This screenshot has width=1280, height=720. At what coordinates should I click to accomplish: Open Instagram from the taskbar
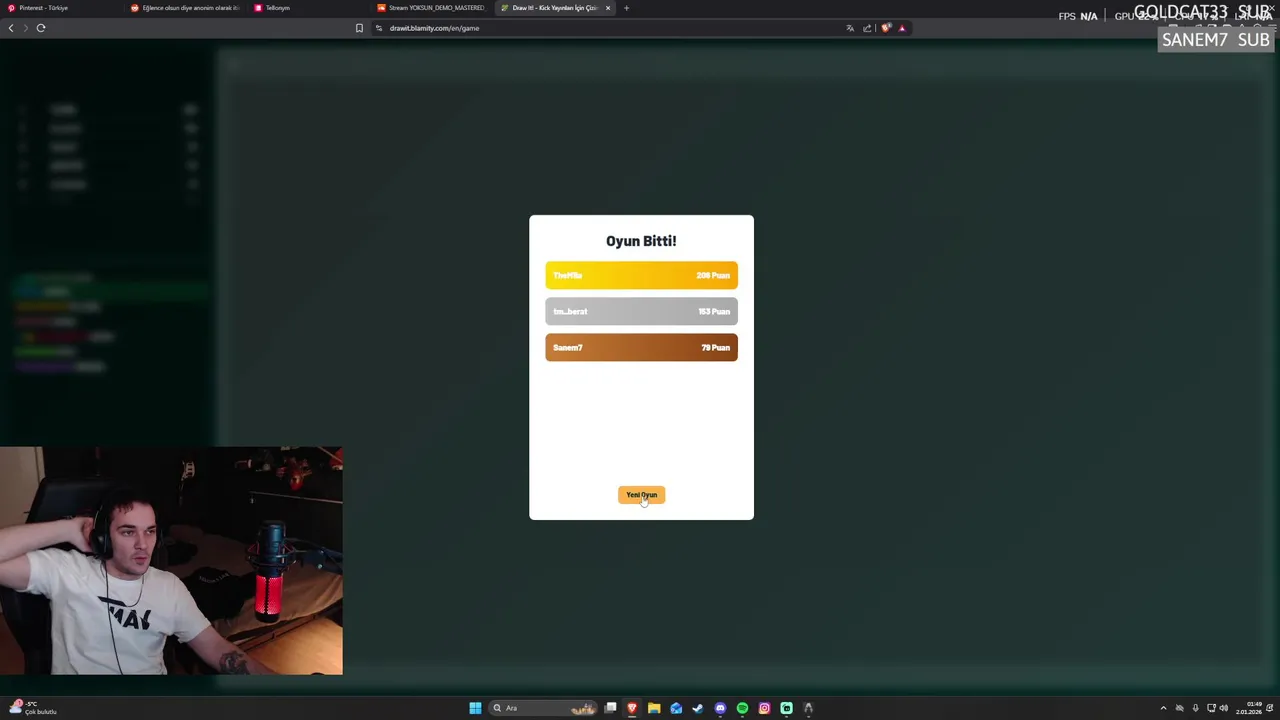click(764, 708)
